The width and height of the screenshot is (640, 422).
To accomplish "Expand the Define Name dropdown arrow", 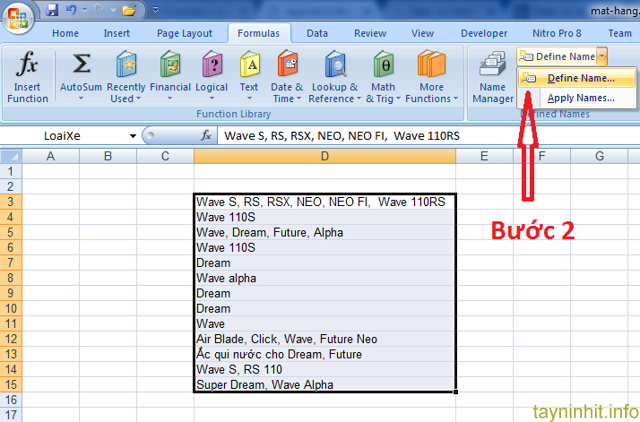I will tap(602, 57).
